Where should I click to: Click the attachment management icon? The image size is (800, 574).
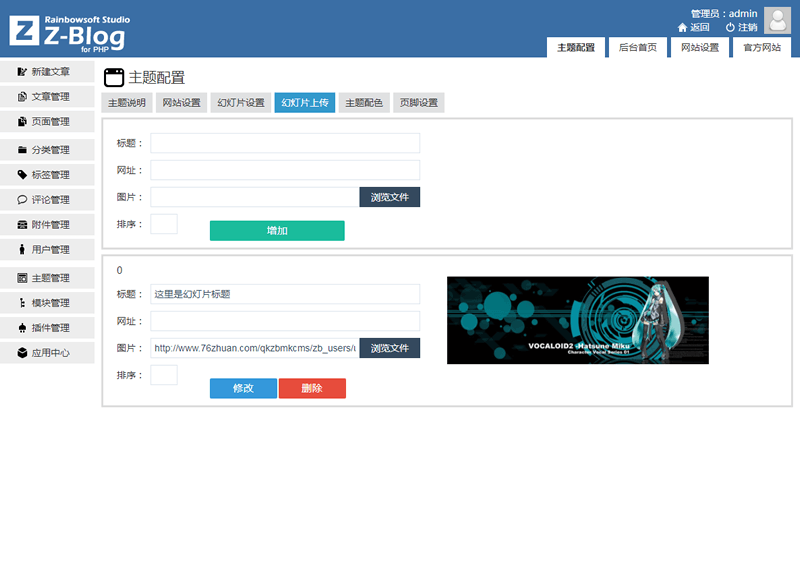pyautogui.click(x=22, y=225)
